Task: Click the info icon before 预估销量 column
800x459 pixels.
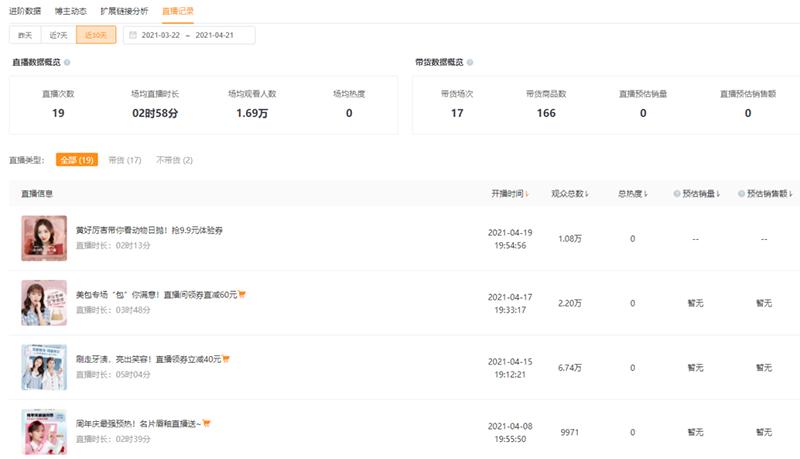Action: [x=677, y=193]
